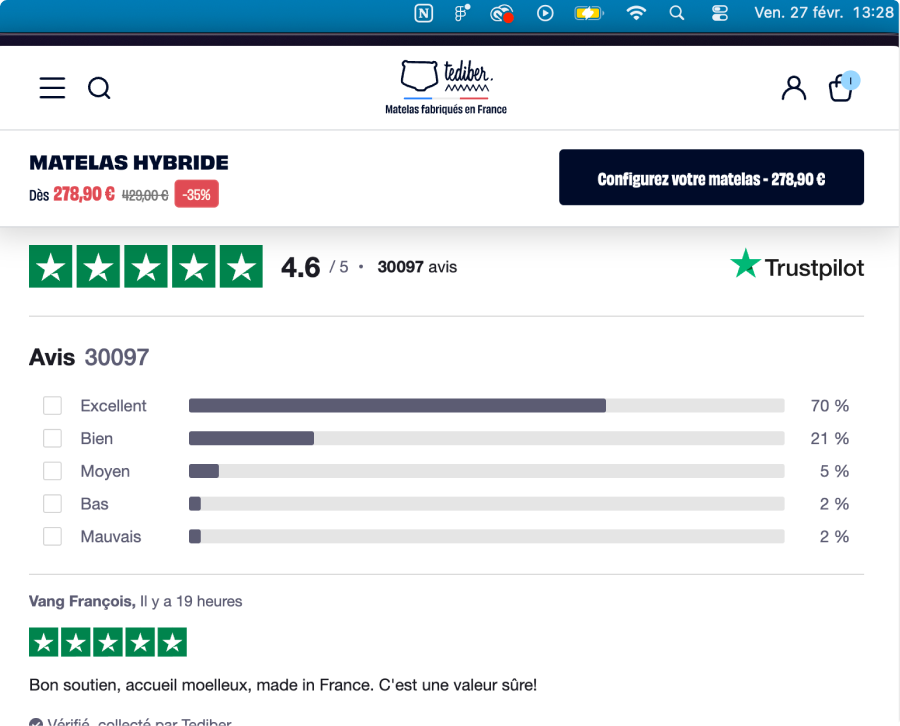This screenshot has height=726, width=900.
Task: Tick the Mauvais rating filter checkbox
Action: coord(52,536)
